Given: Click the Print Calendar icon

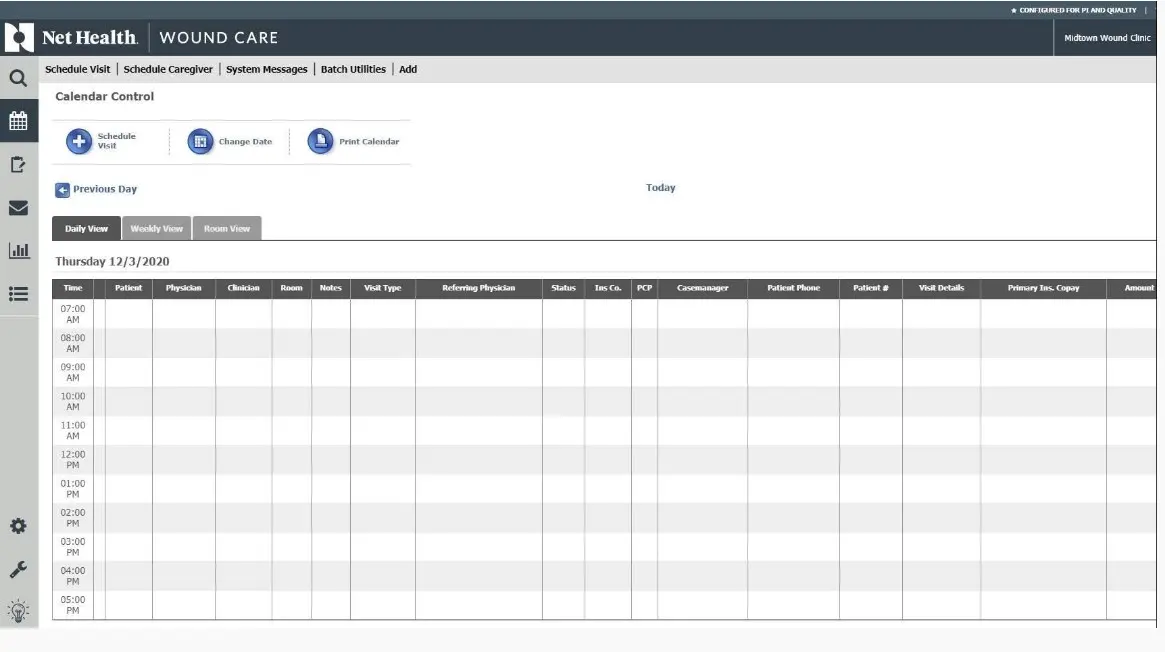Looking at the screenshot, I should tap(319, 140).
